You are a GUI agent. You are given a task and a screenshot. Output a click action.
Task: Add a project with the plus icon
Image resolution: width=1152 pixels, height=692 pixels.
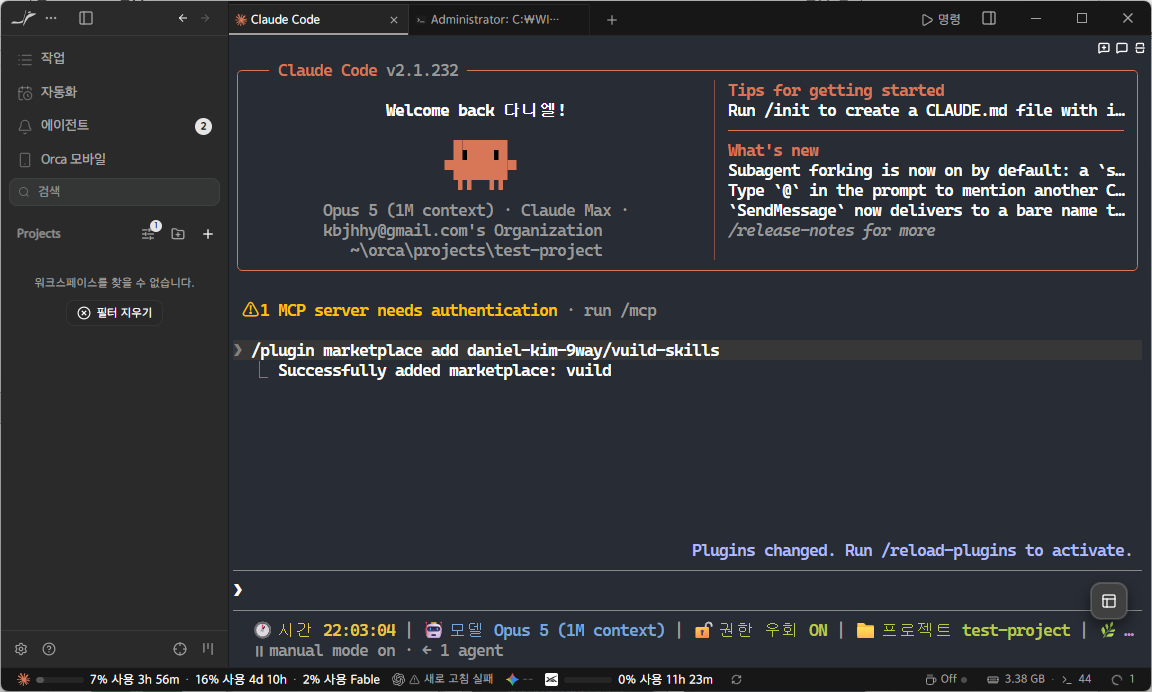coord(208,234)
